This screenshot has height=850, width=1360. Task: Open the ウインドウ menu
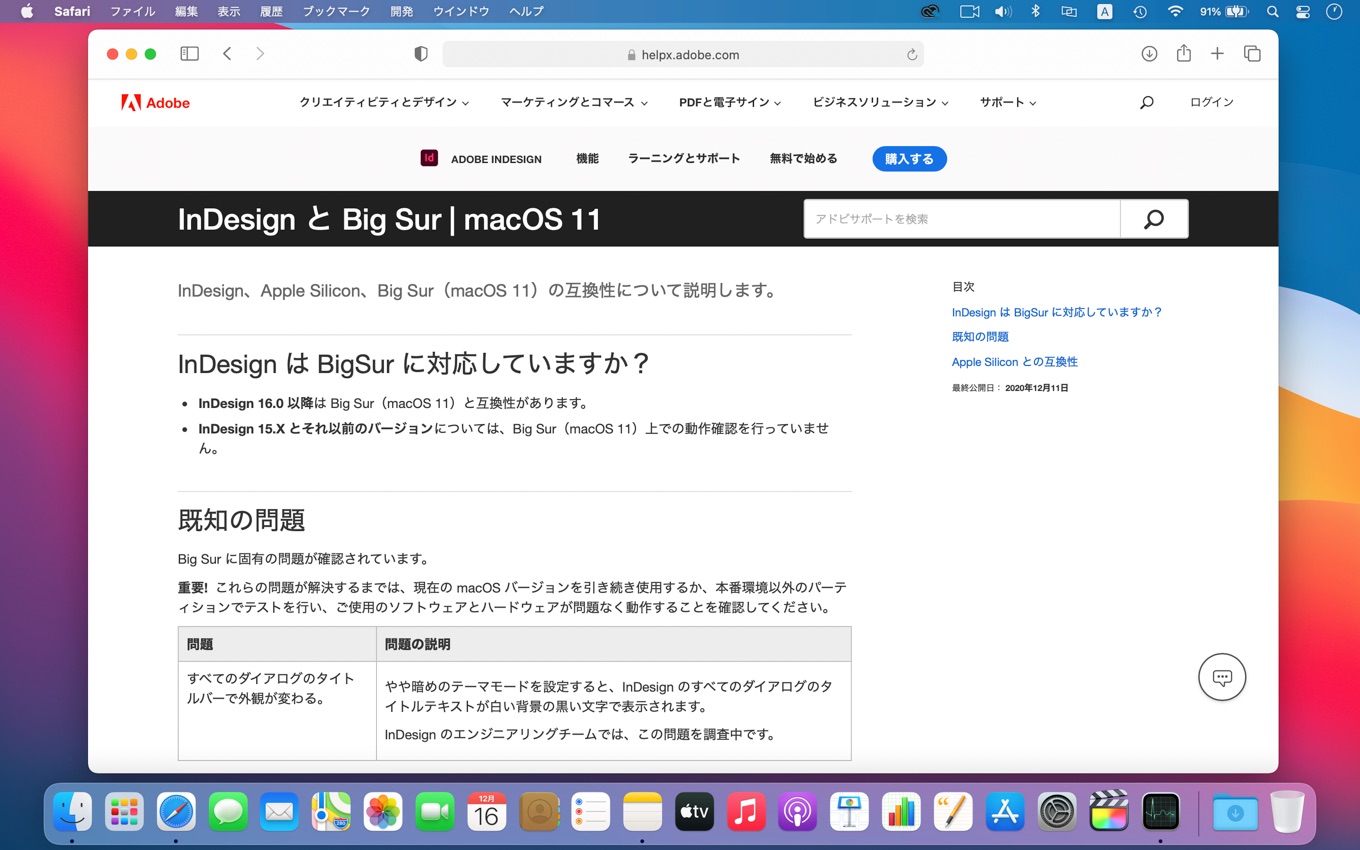[x=461, y=12]
